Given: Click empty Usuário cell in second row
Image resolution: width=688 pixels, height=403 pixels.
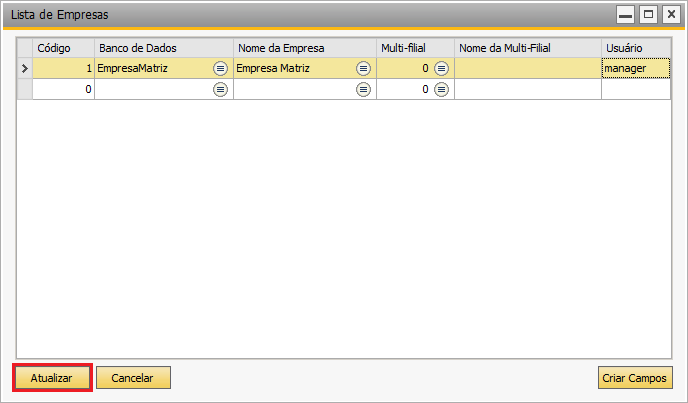Looking at the screenshot, I should click(x=636, y=90).
